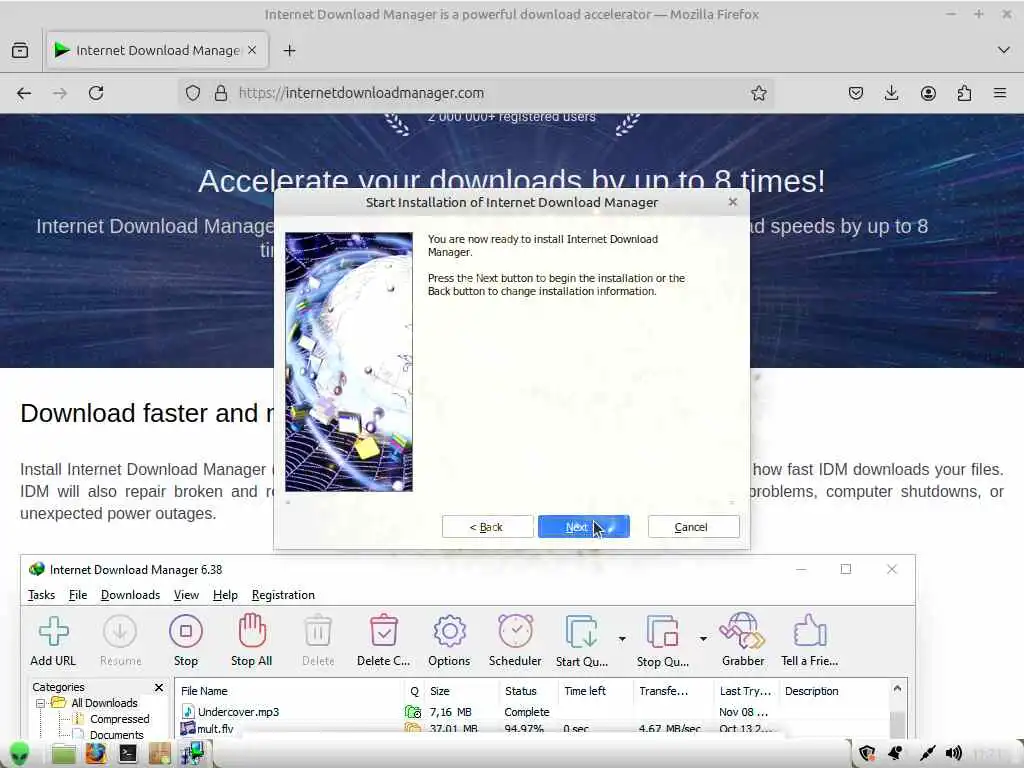The image size is (1024, 768).
Task: Select All Downloads category
Action: (104, 703)
